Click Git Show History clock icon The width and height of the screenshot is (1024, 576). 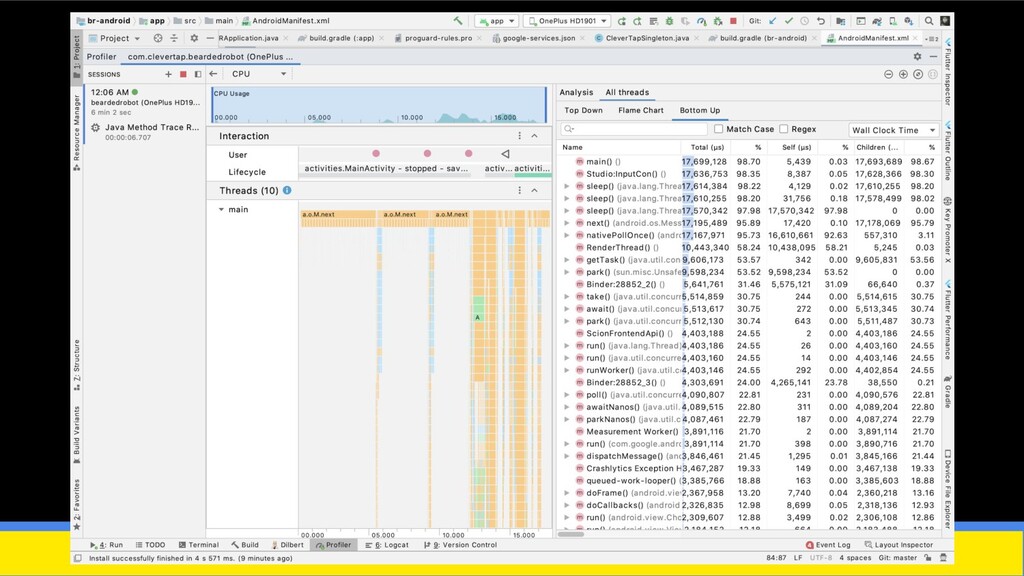tap(805, 21)
